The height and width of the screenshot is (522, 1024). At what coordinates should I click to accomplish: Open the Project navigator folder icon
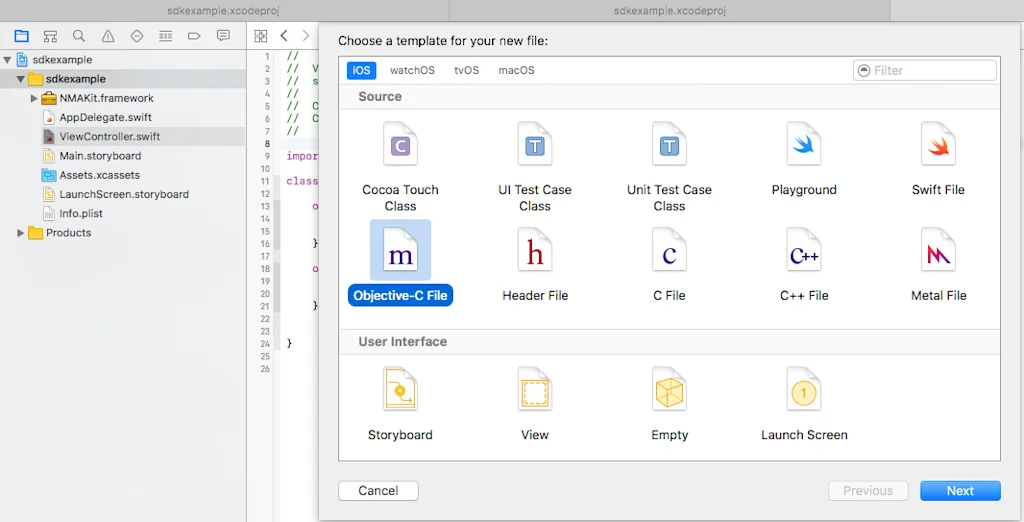tap(22, 36)
